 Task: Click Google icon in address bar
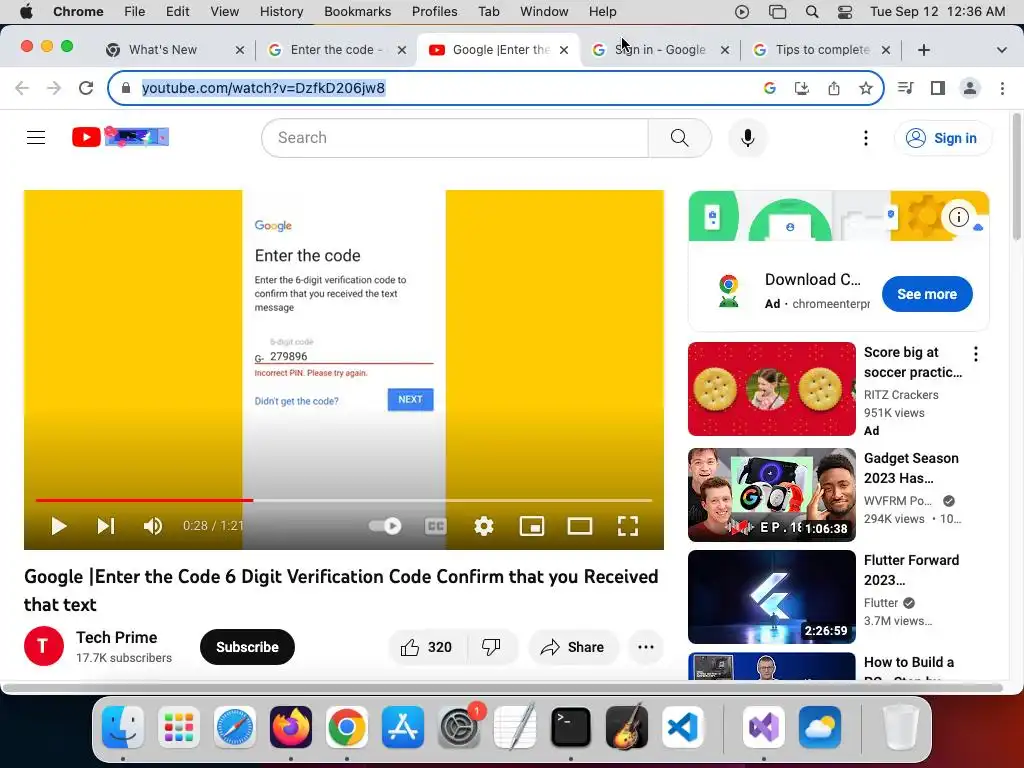click(770, 88)
